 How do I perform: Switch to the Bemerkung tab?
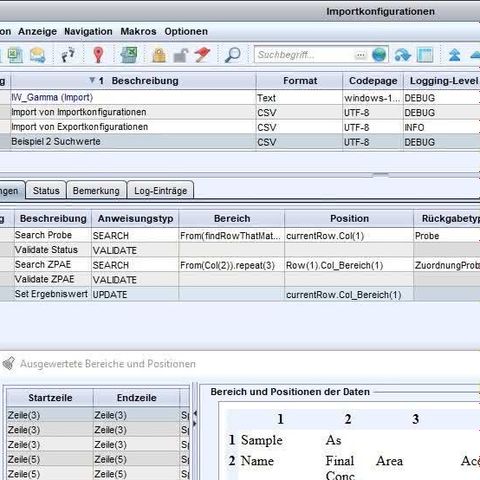tap(96, 191)
